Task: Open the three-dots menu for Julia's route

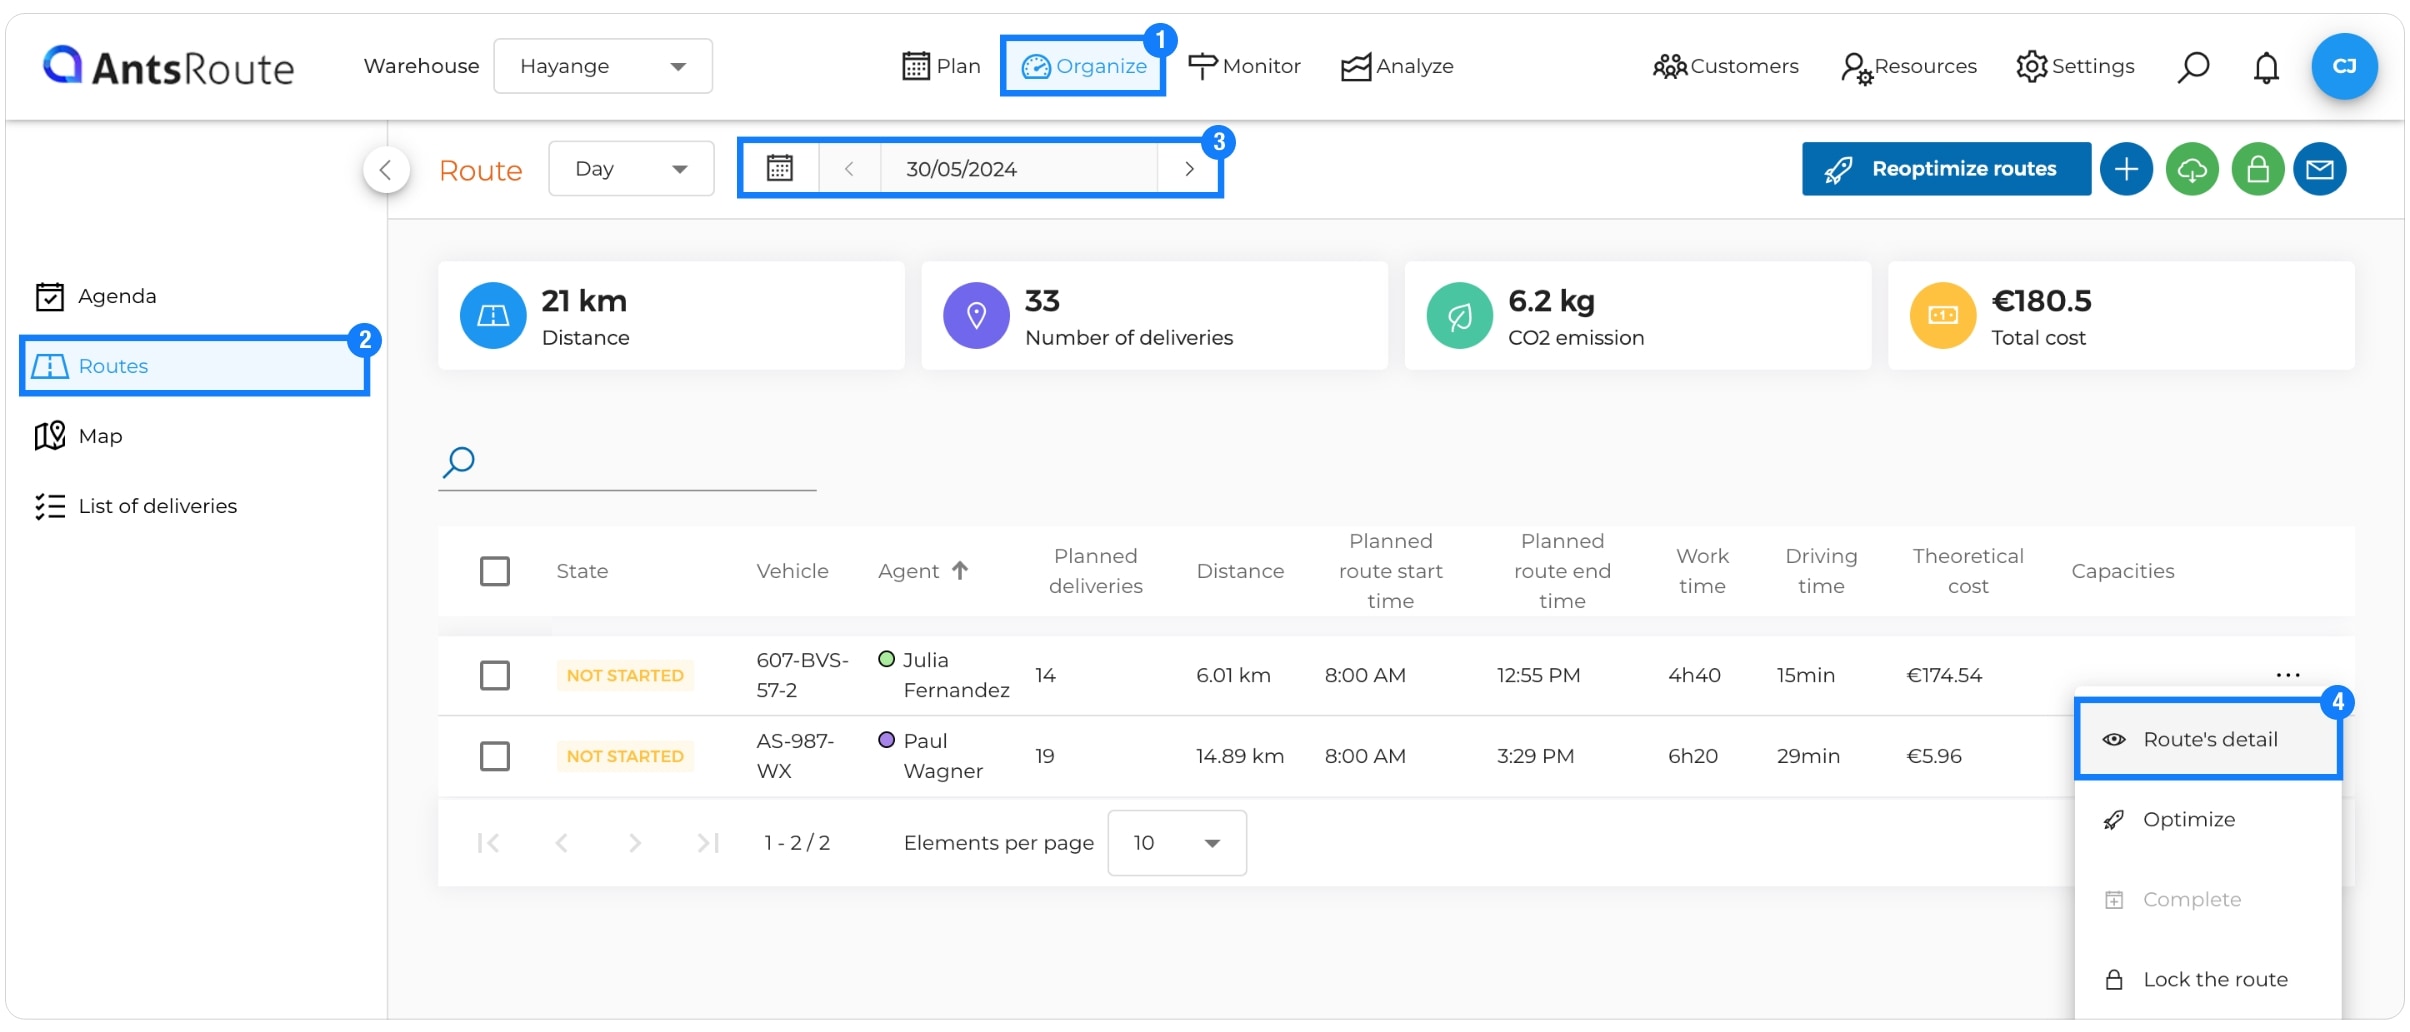Action: (2288, 675)
